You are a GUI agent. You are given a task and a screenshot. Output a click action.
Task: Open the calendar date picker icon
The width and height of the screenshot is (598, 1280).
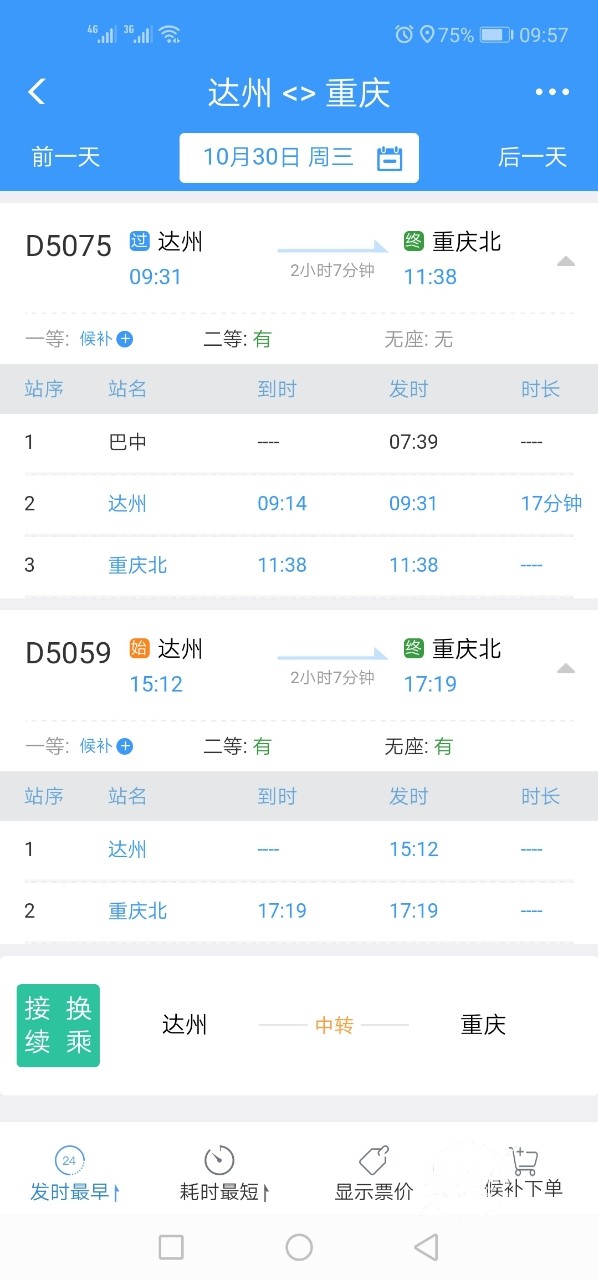389,158
